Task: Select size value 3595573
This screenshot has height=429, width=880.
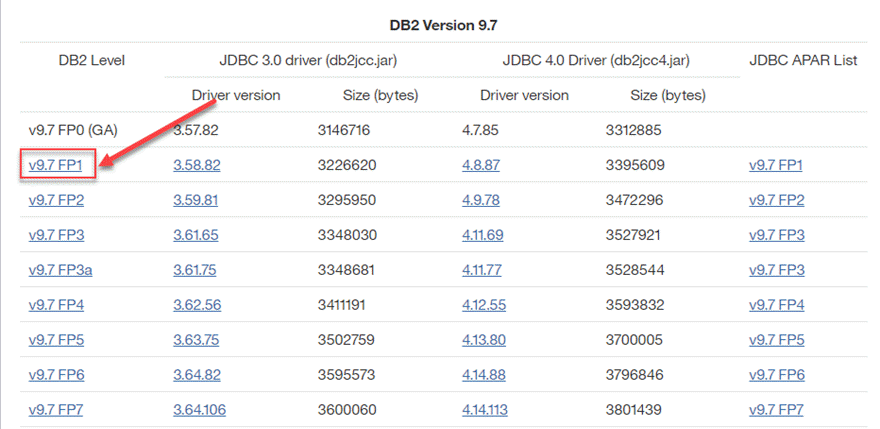Action: (x=346, y=375)
